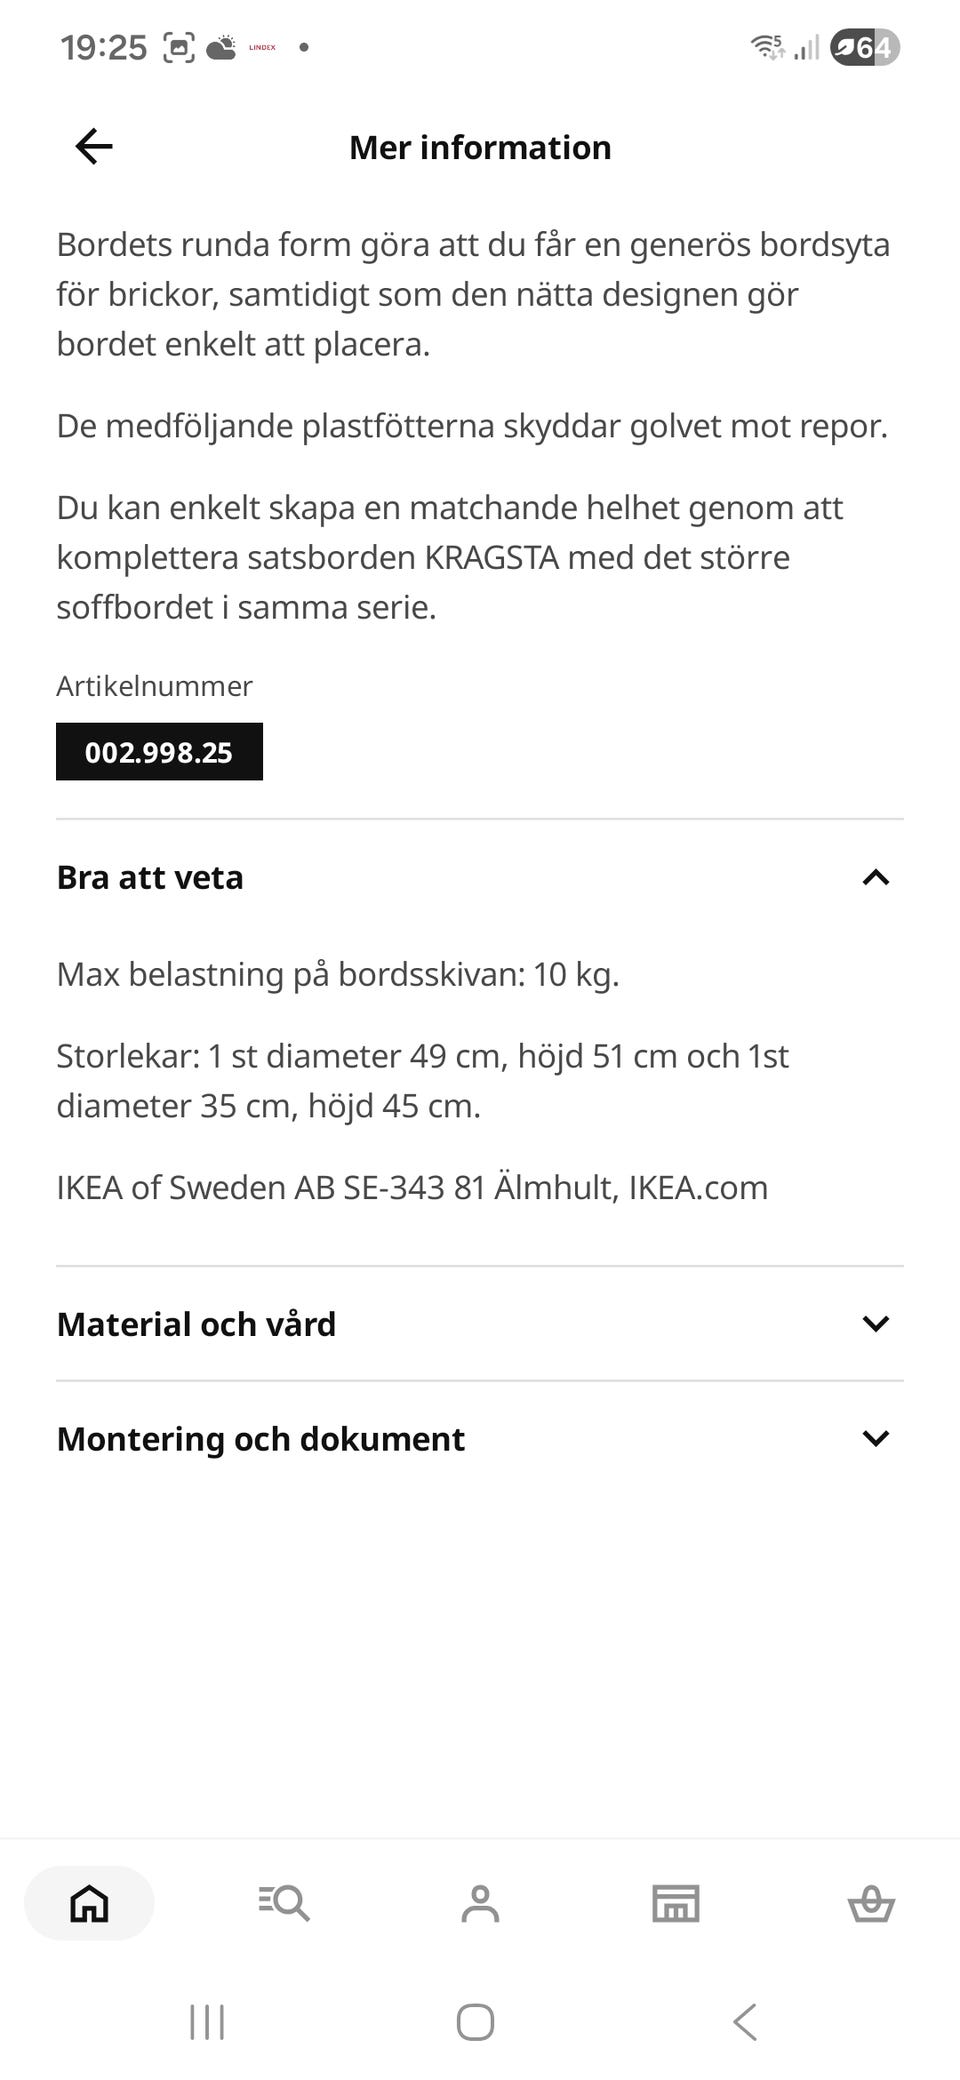Open the Home tab icon
Image resolution: width=960 pixels, height=2080 pixels.
[x=89, y=1903]
